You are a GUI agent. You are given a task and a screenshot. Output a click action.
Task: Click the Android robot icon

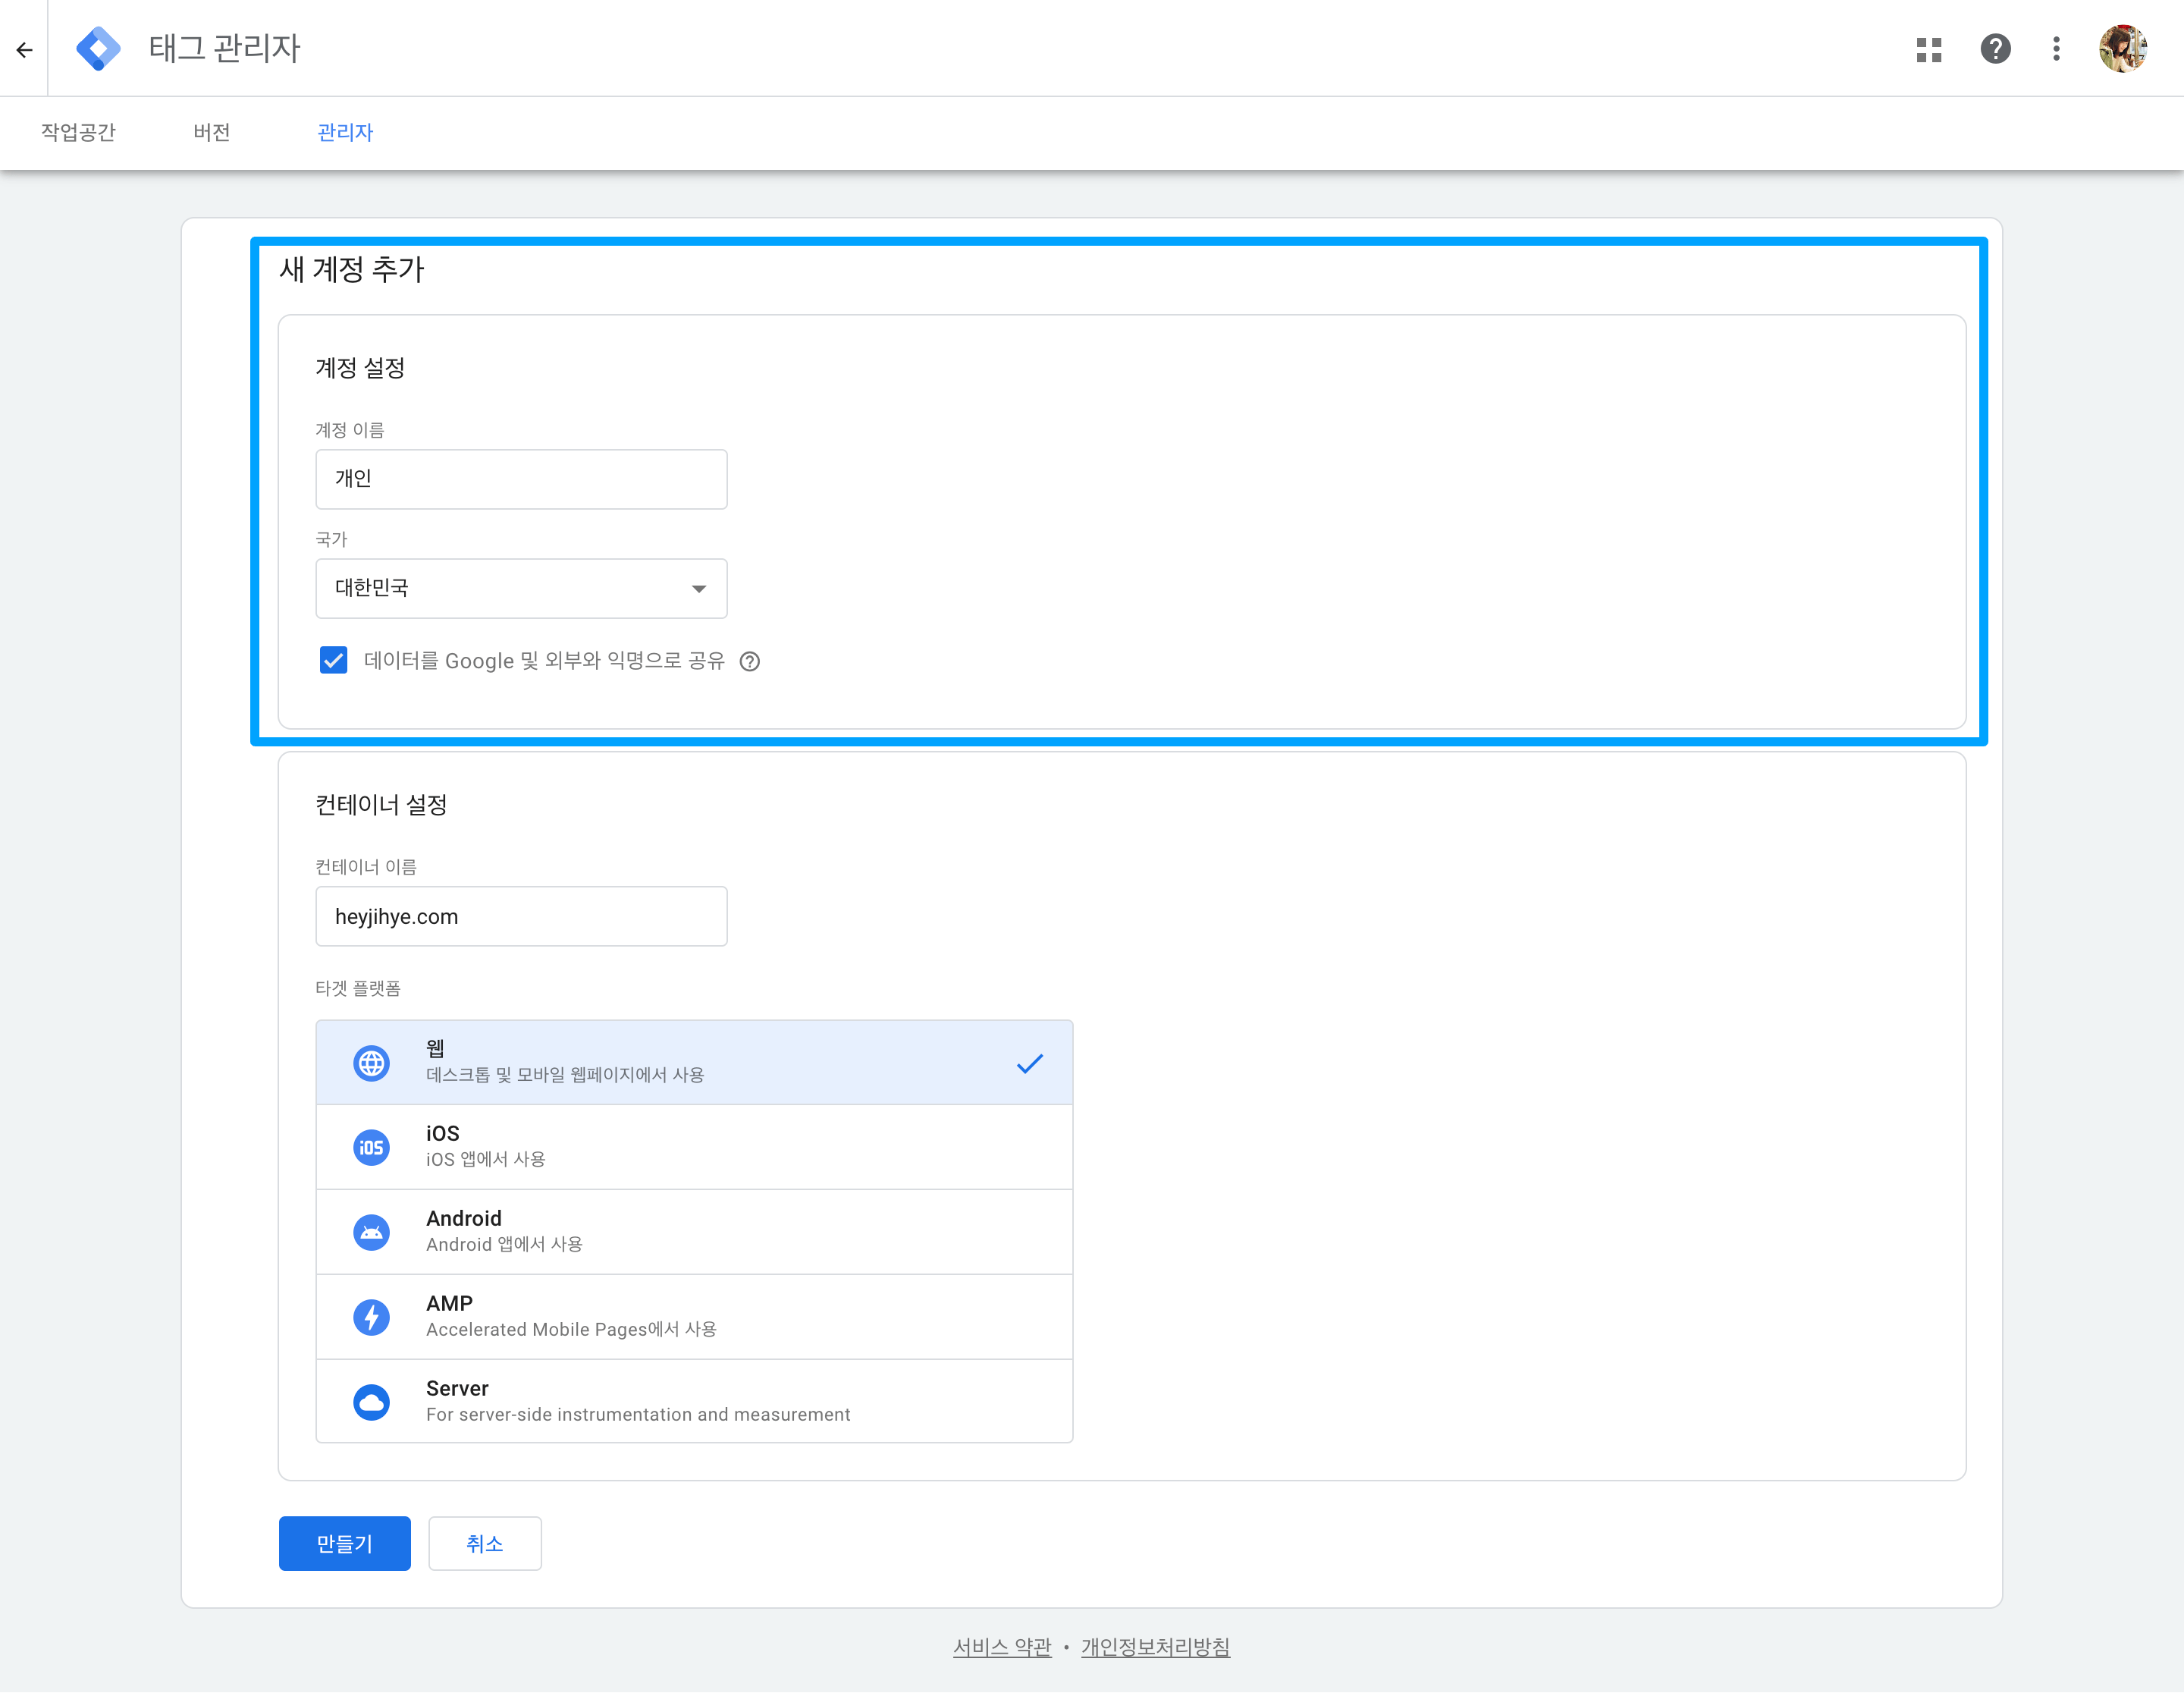pos(371,1232)
